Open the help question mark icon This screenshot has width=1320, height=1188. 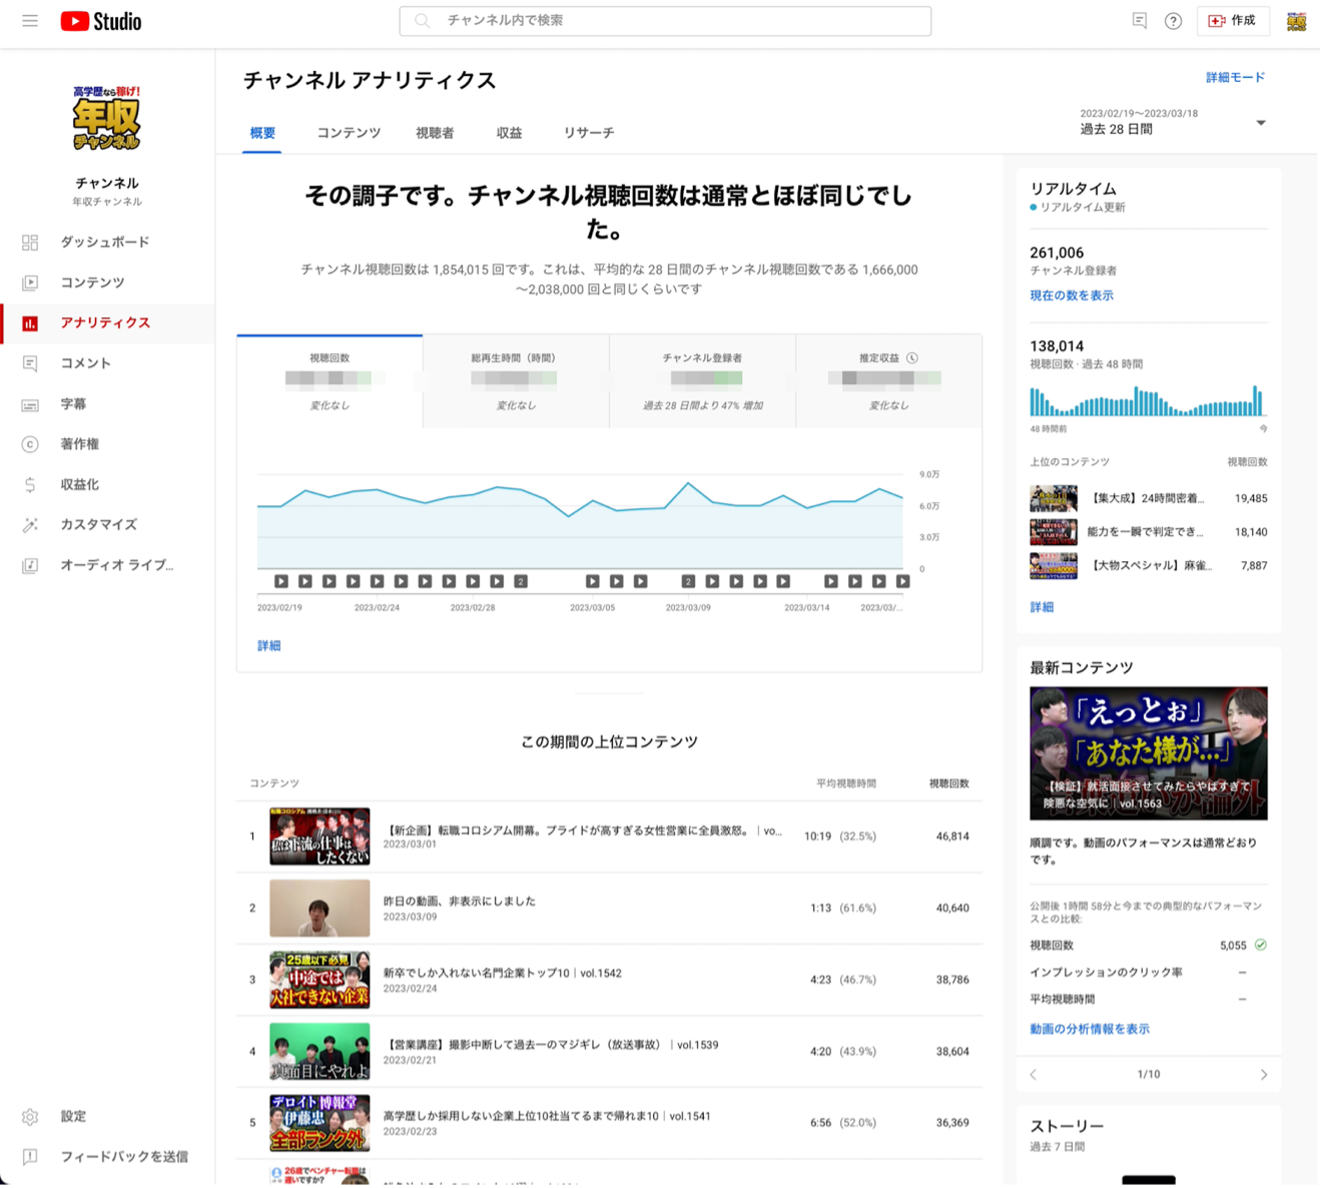1173,21
